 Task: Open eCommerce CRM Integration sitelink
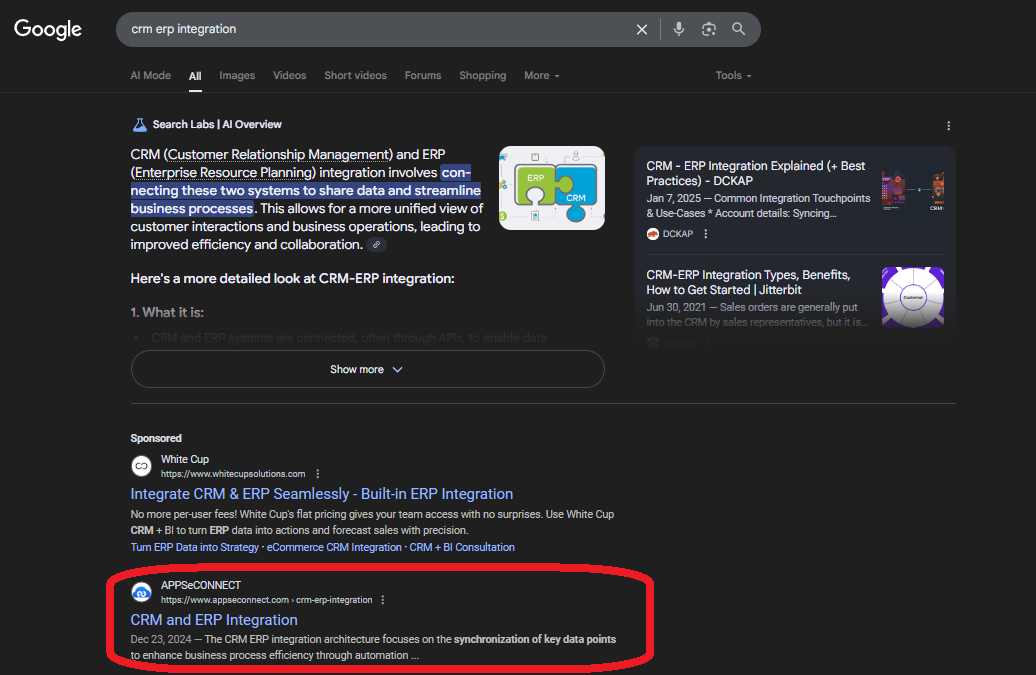click(x=334, y=548)
